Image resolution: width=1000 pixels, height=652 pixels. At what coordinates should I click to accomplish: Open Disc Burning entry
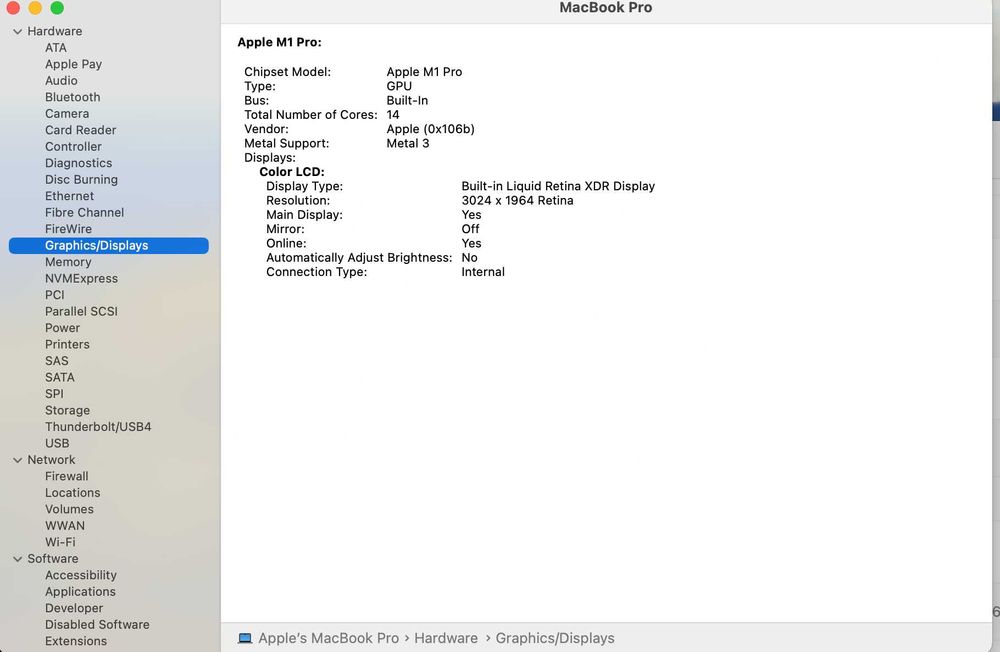point(81,180)
